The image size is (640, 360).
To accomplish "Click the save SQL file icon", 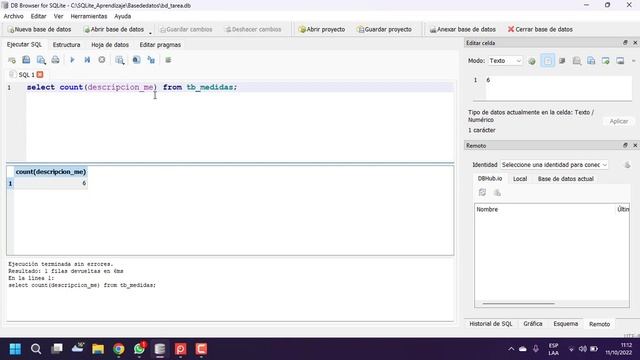I will (26, 60).
